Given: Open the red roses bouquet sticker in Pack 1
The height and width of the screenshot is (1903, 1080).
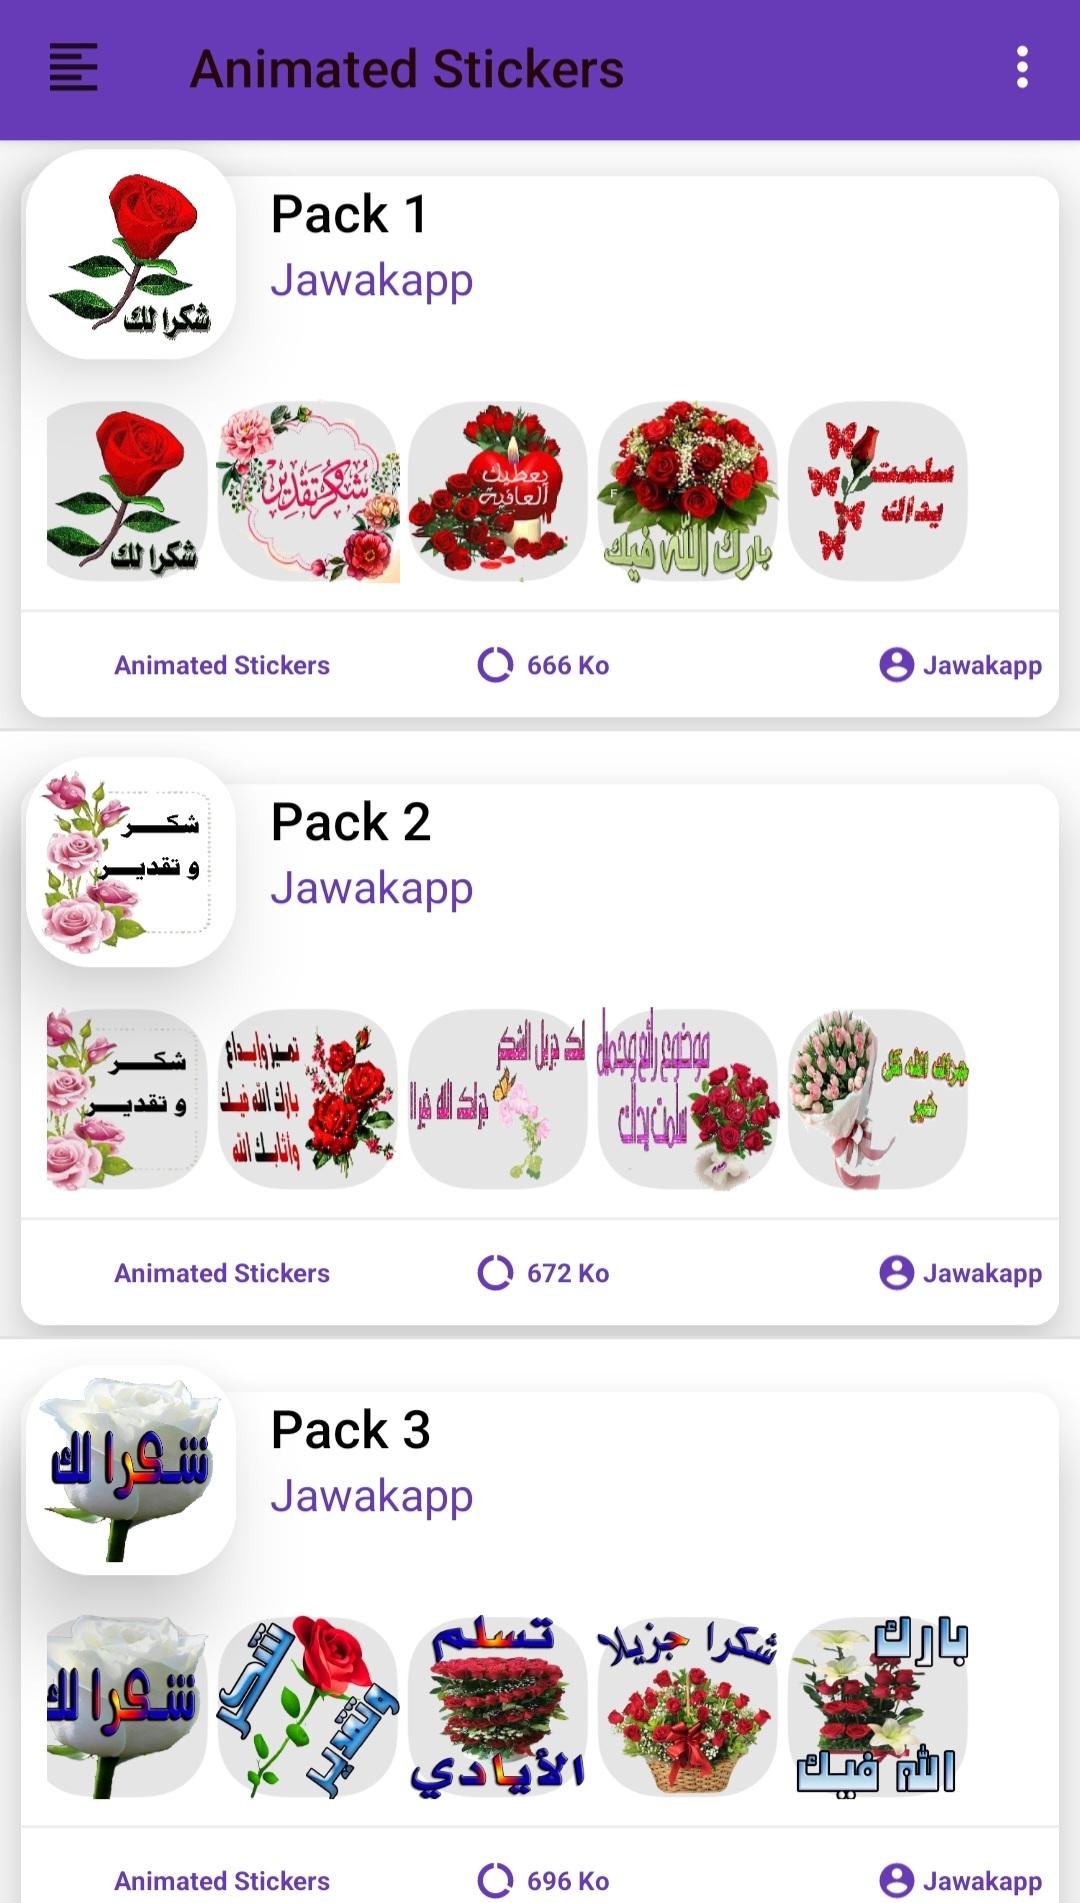Looking at the screenshot, I should (x=688, y=492).
